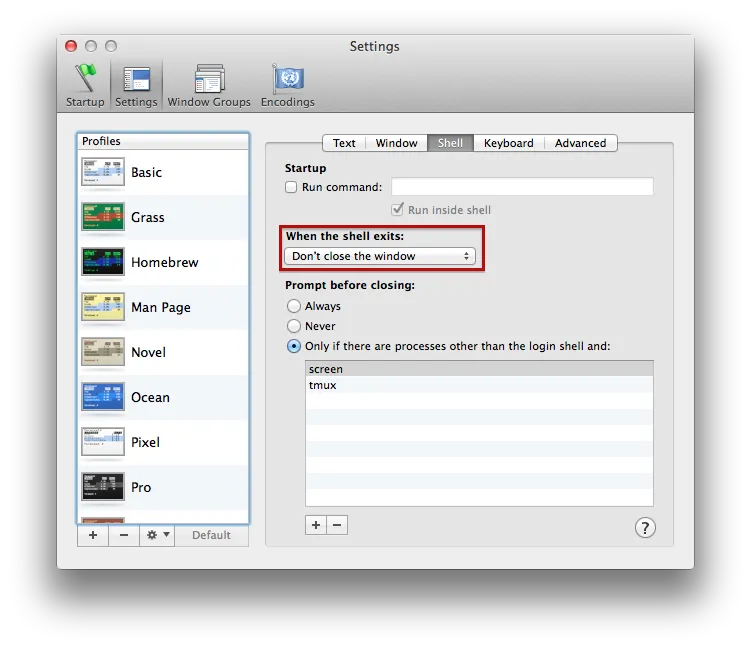Select the Novel profile thumbnail
751x648 pixels.
103,352
